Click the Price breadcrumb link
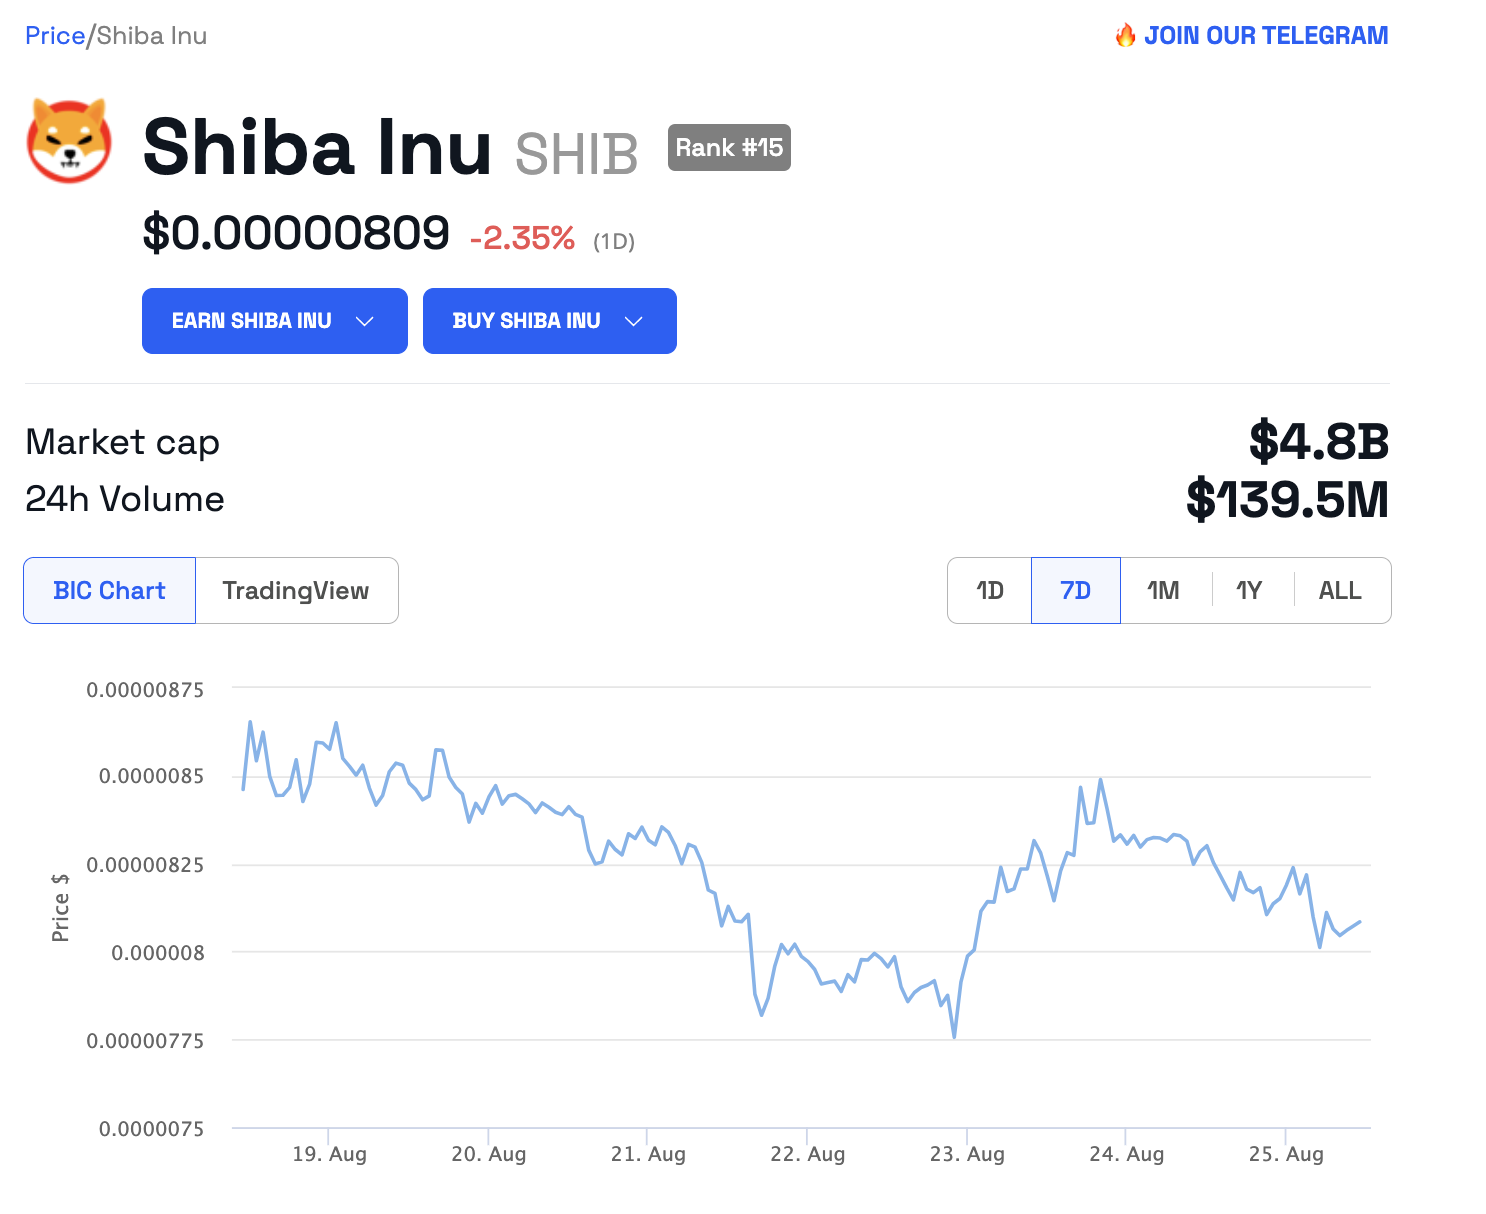1486x1214 pixels. click(55, 35)
